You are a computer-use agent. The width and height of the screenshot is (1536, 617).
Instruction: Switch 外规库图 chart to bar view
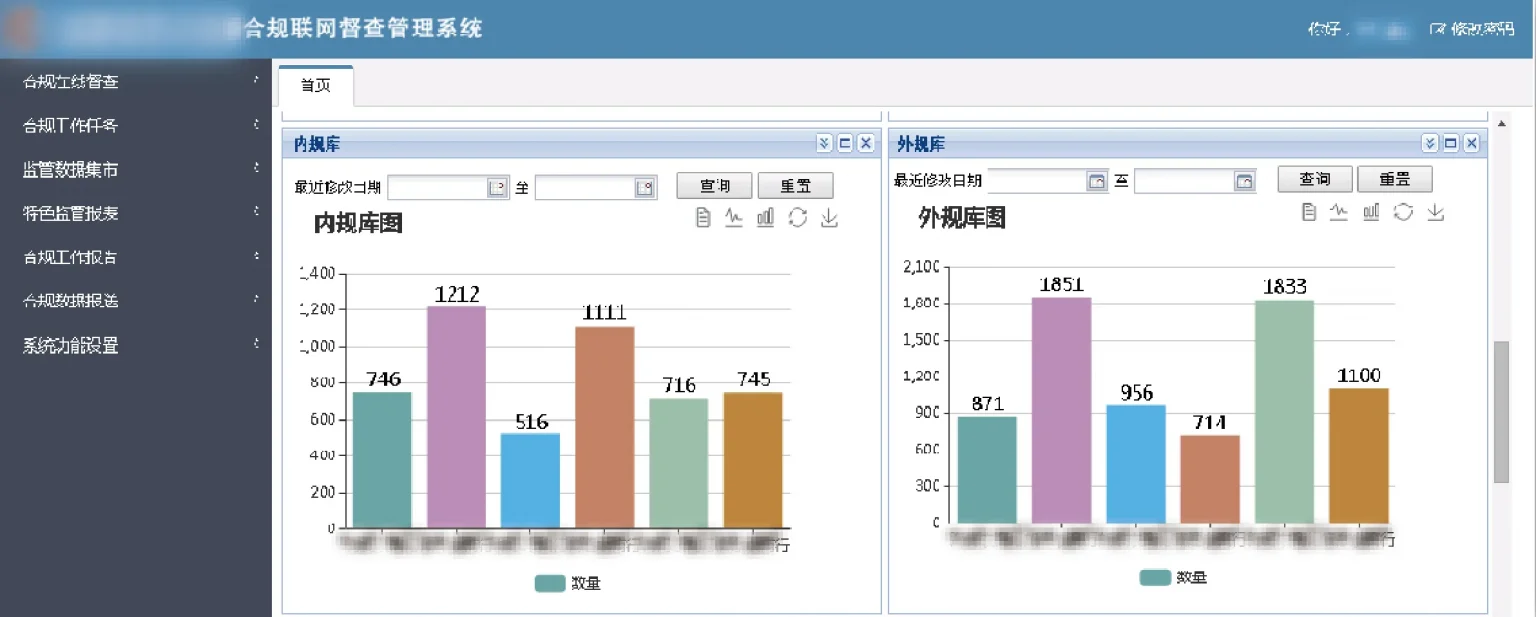(1371, 212)
